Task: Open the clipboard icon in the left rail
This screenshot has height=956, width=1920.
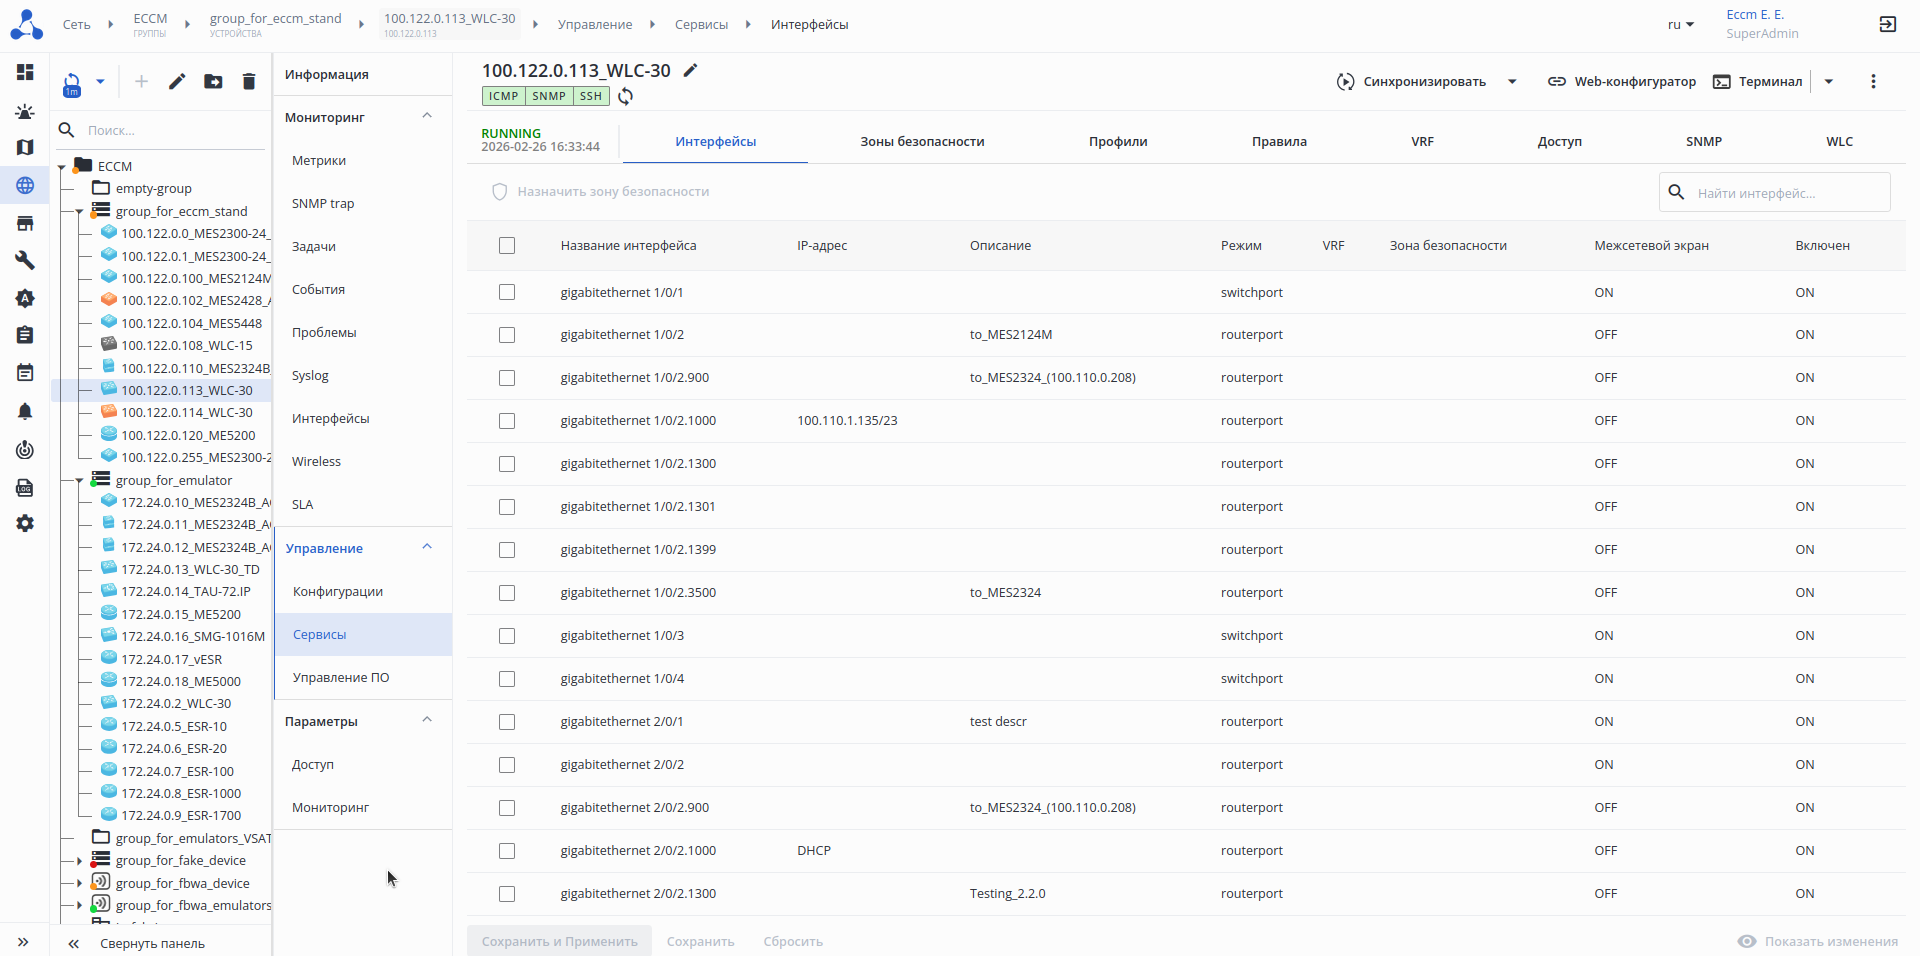Action: coord(25,335)
